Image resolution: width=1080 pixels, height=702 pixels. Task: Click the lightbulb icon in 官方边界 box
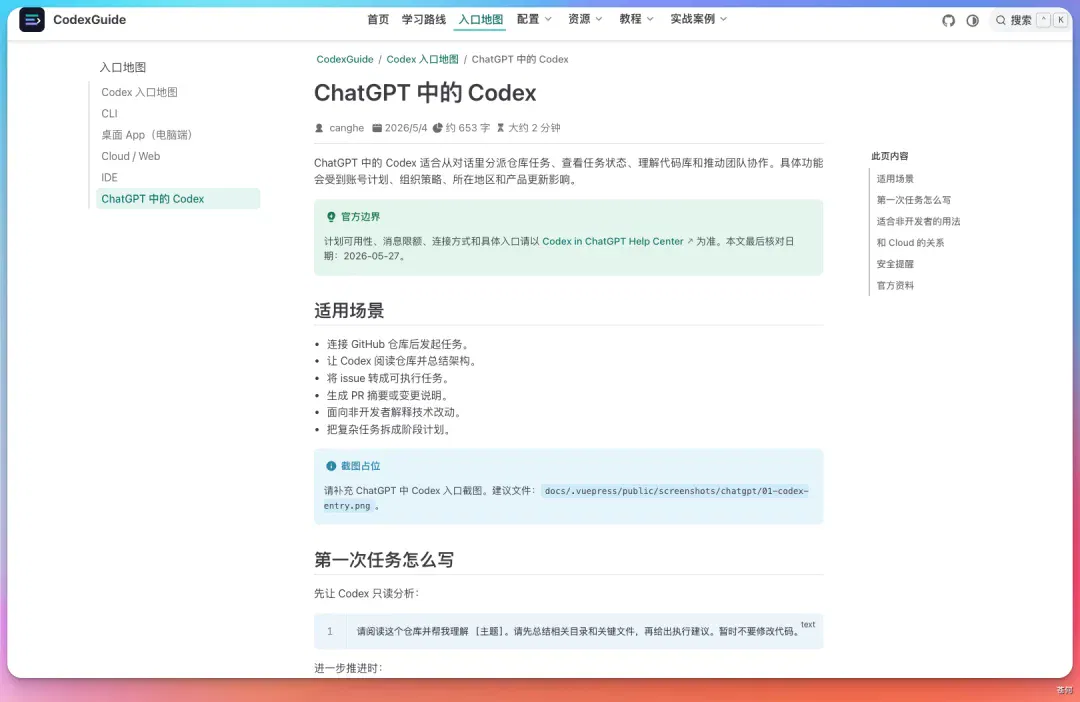331,216
